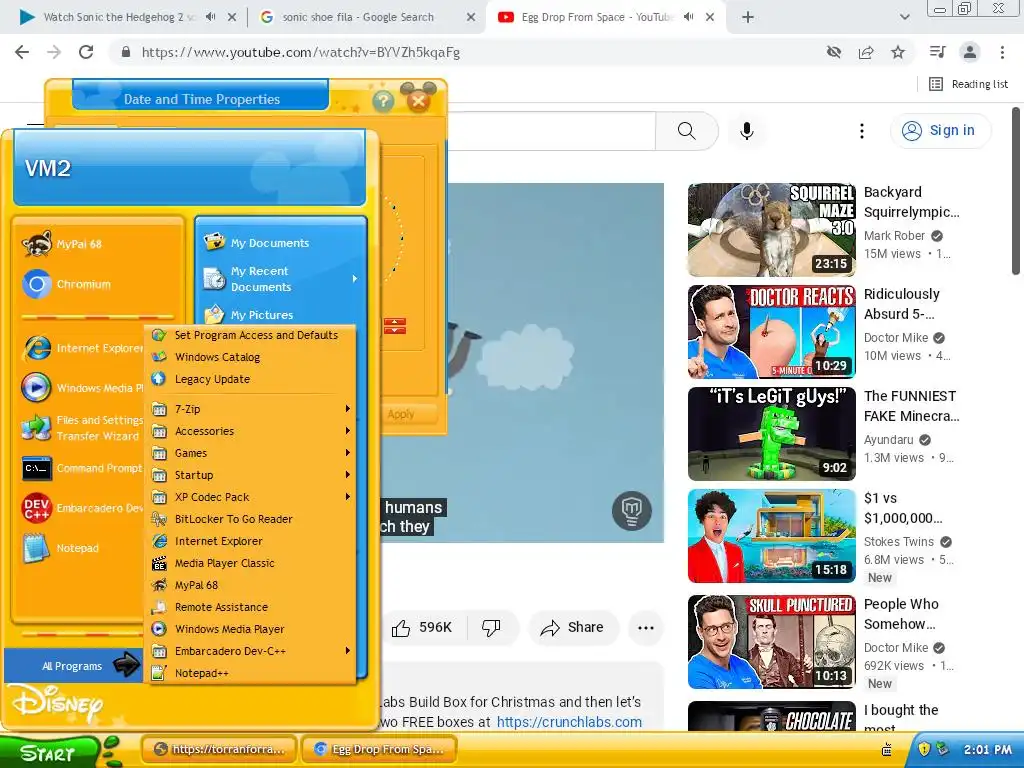This screenshot has height=768, width=1024.
Task: Open media control icon in browser toolbar
Action: coord(938,52)
